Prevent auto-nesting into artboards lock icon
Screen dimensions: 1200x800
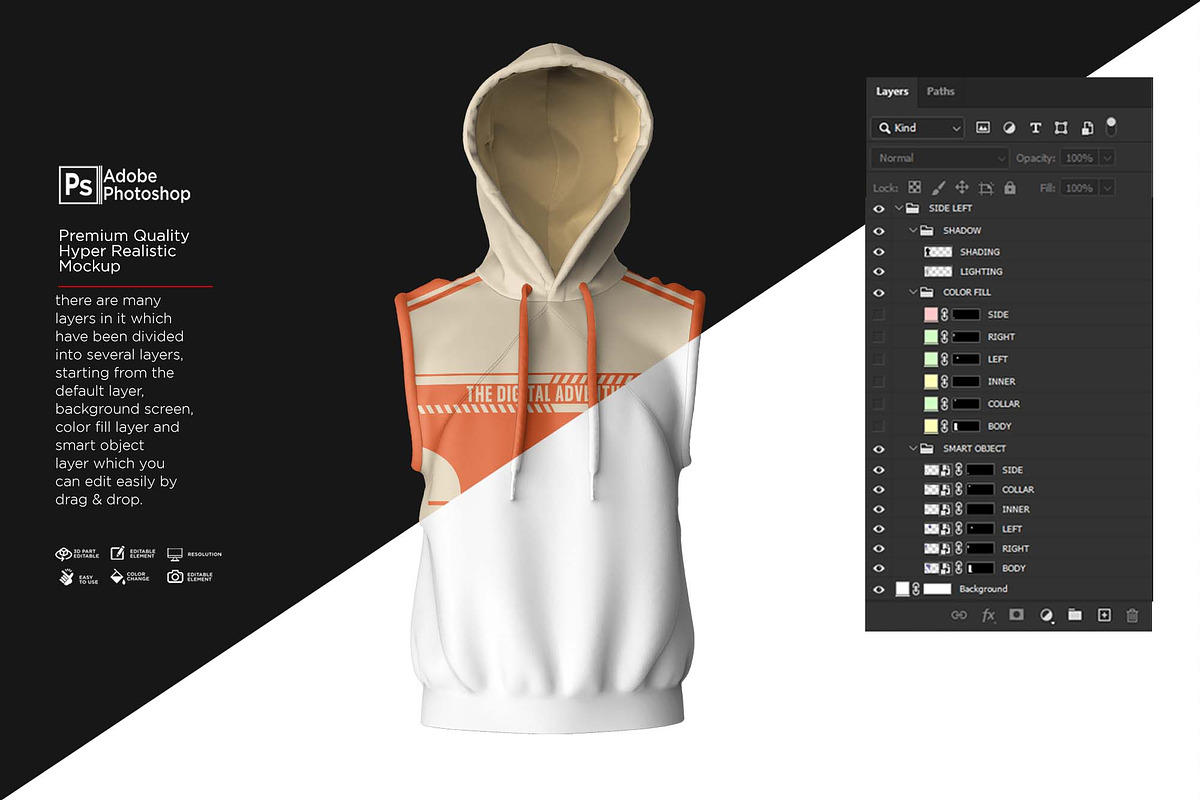pos(986,187)
